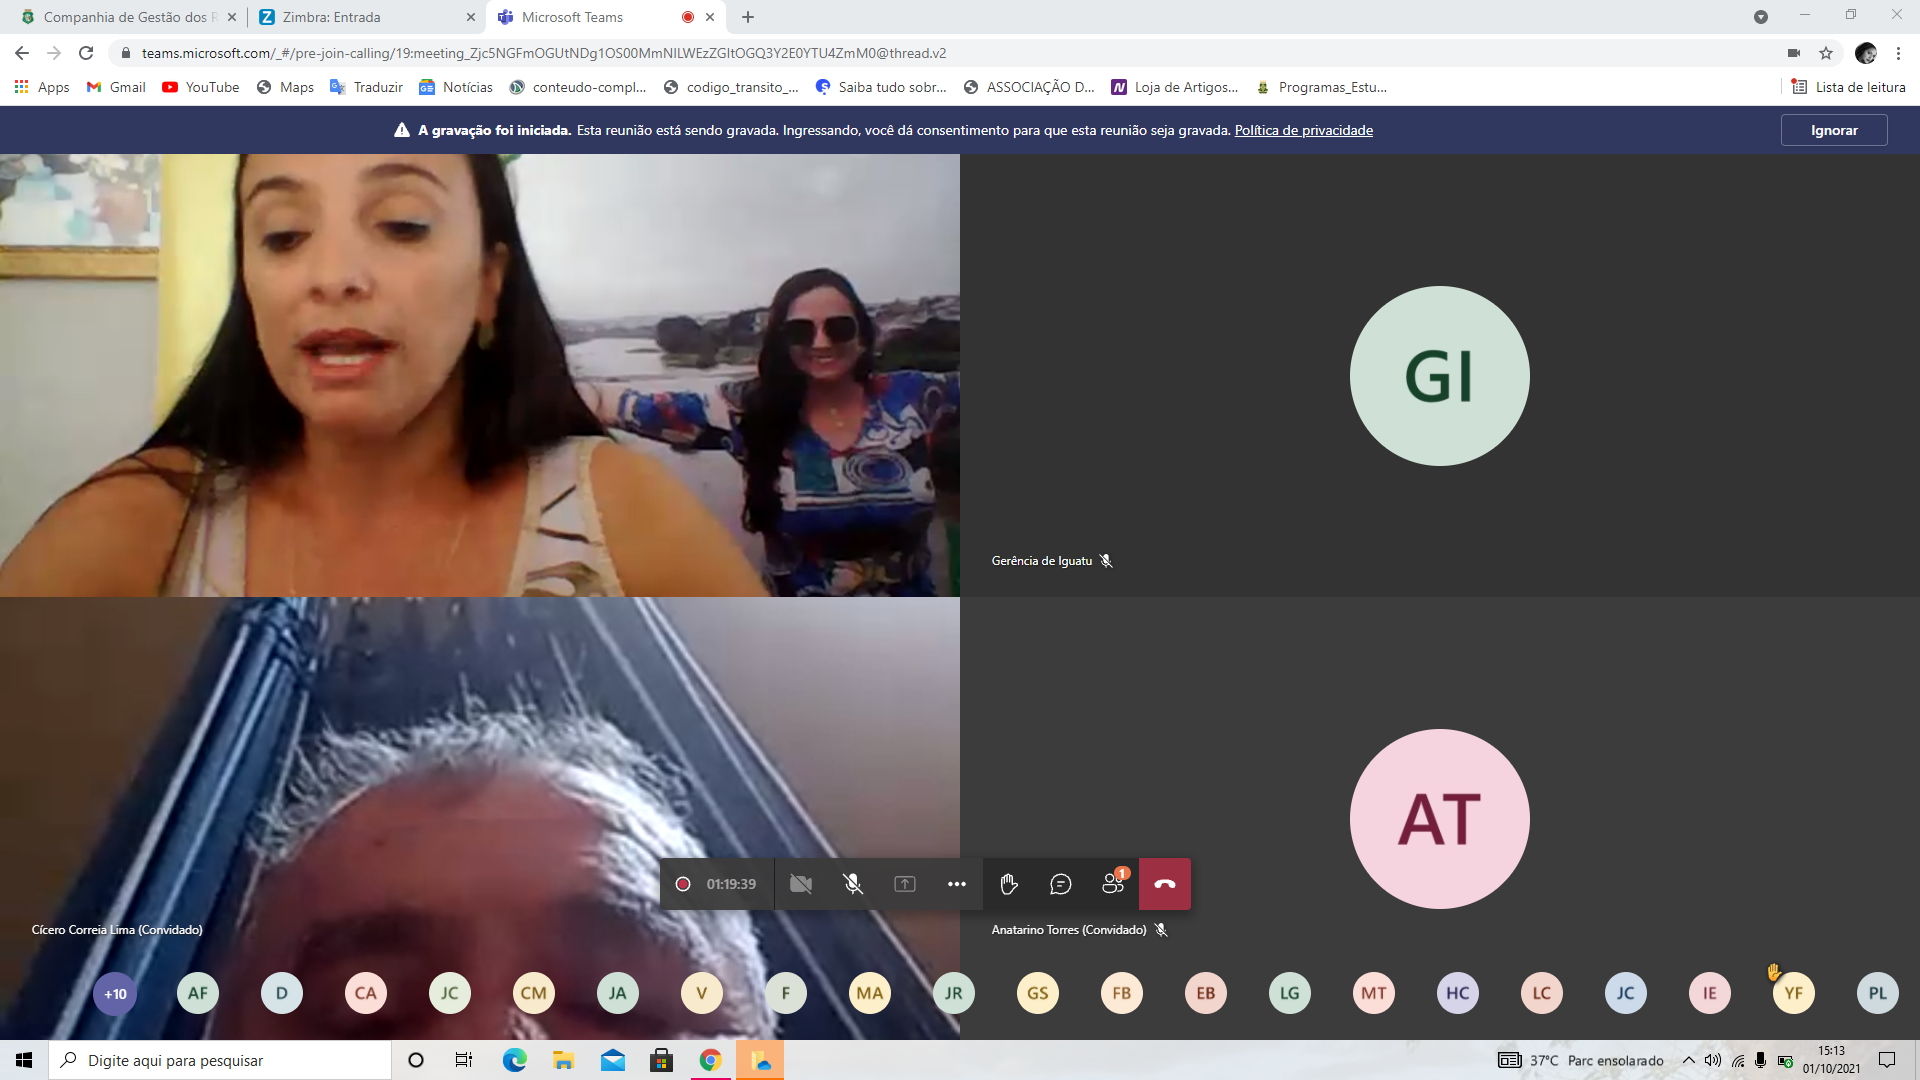Open the Chrome profile avatar
This screenshot has height=1080, width=1920.
pos(1866,53)
